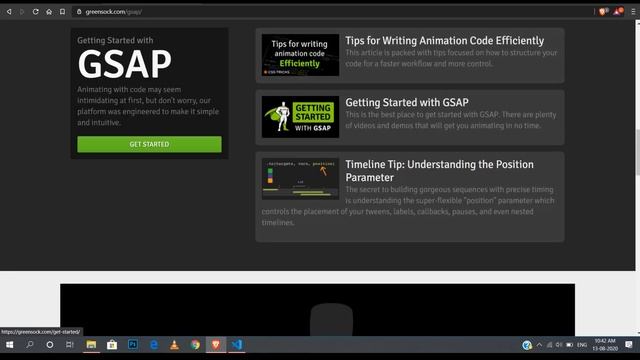Click the Timeline Tip article thumbnail
The height and width of the screenshot is (360, 640).
(x=300, y=179)
